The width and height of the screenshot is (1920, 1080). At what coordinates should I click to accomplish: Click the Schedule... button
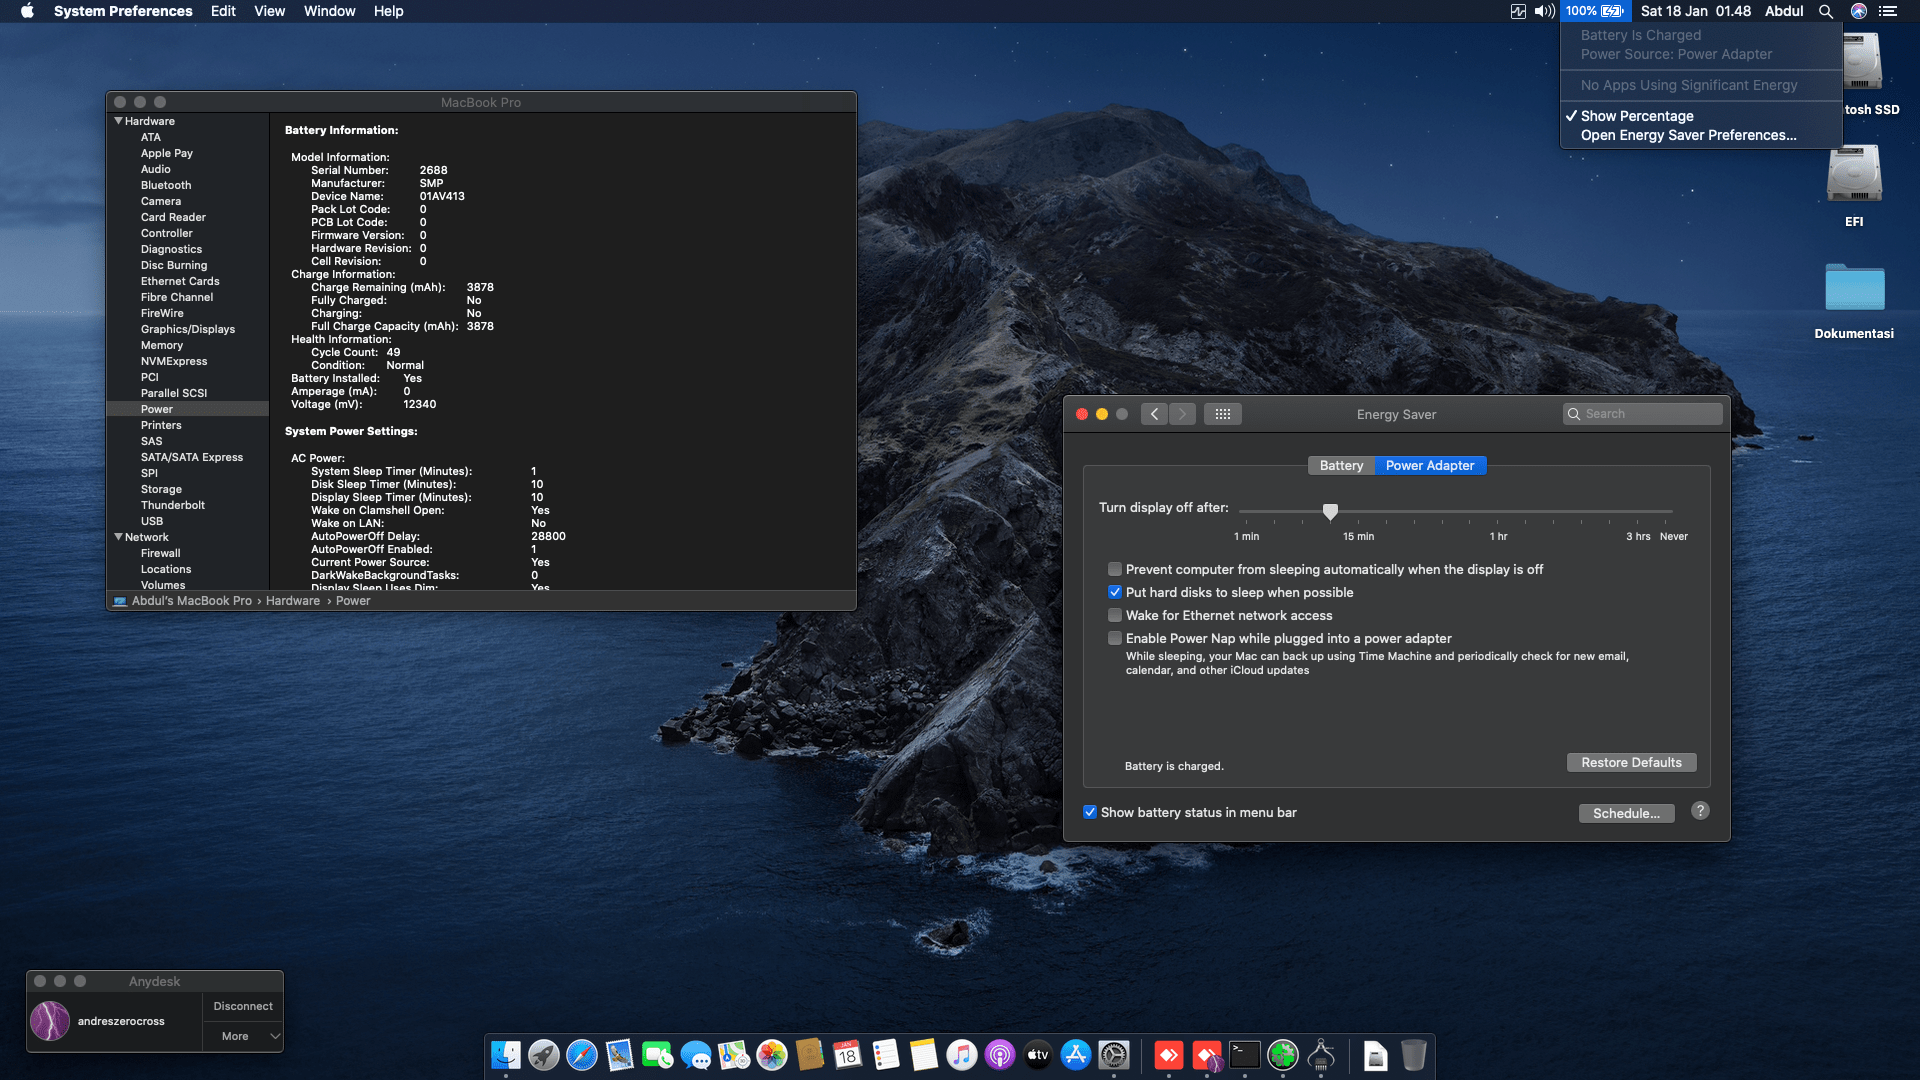point(1626,814)
